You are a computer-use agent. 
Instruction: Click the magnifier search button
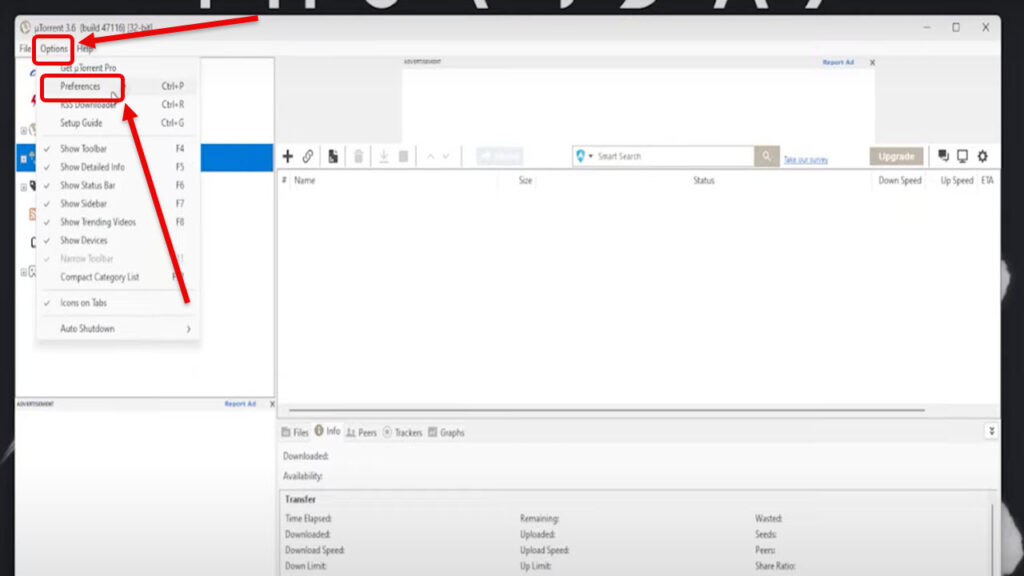[767, 156]
